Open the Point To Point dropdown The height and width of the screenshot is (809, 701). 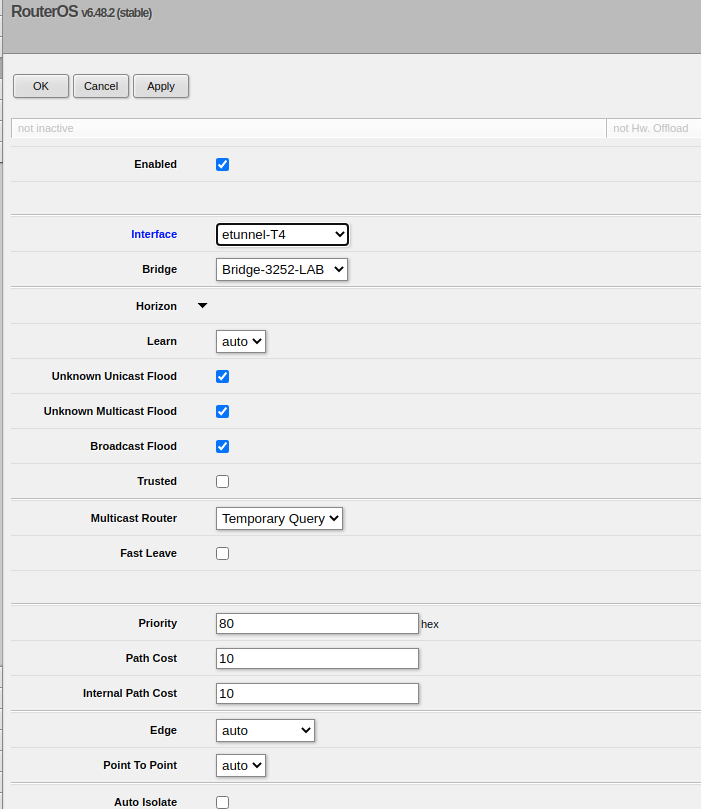click(241, 765)
